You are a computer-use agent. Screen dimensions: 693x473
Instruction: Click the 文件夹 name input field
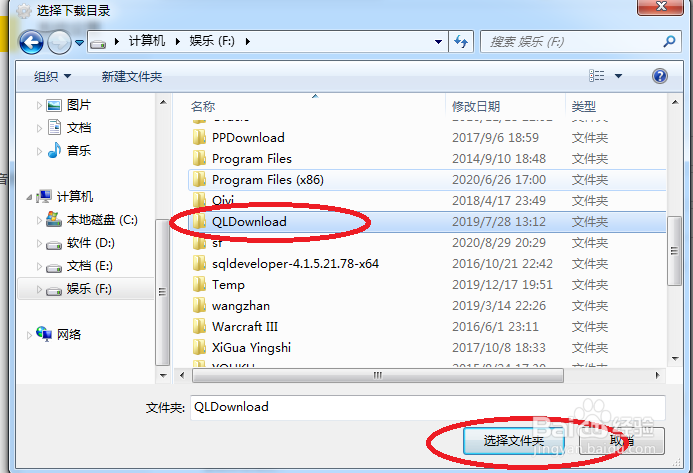(x=428, y=407)
